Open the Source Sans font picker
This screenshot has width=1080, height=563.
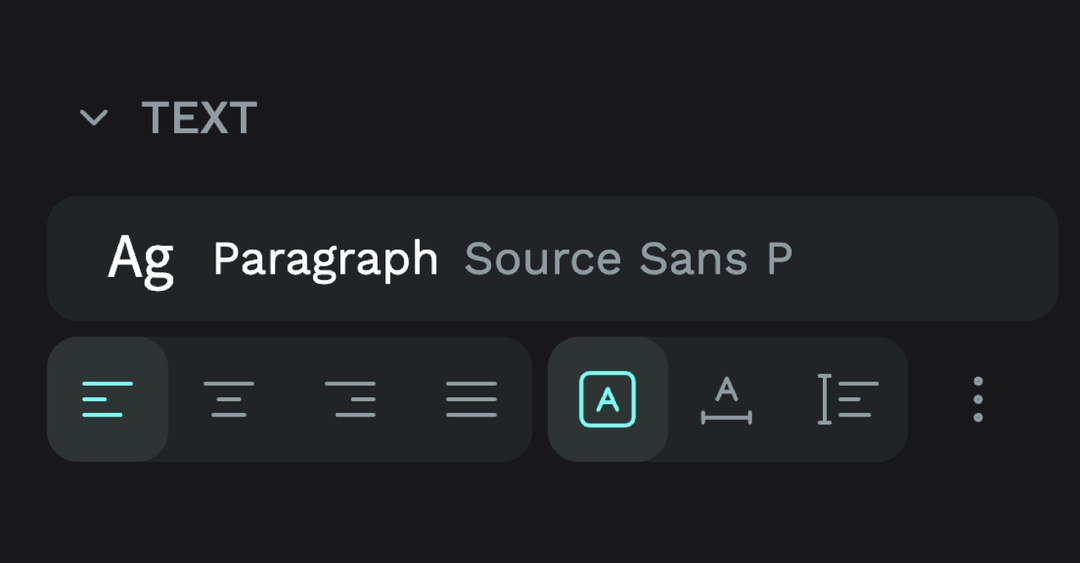click(x=628, y=259)
